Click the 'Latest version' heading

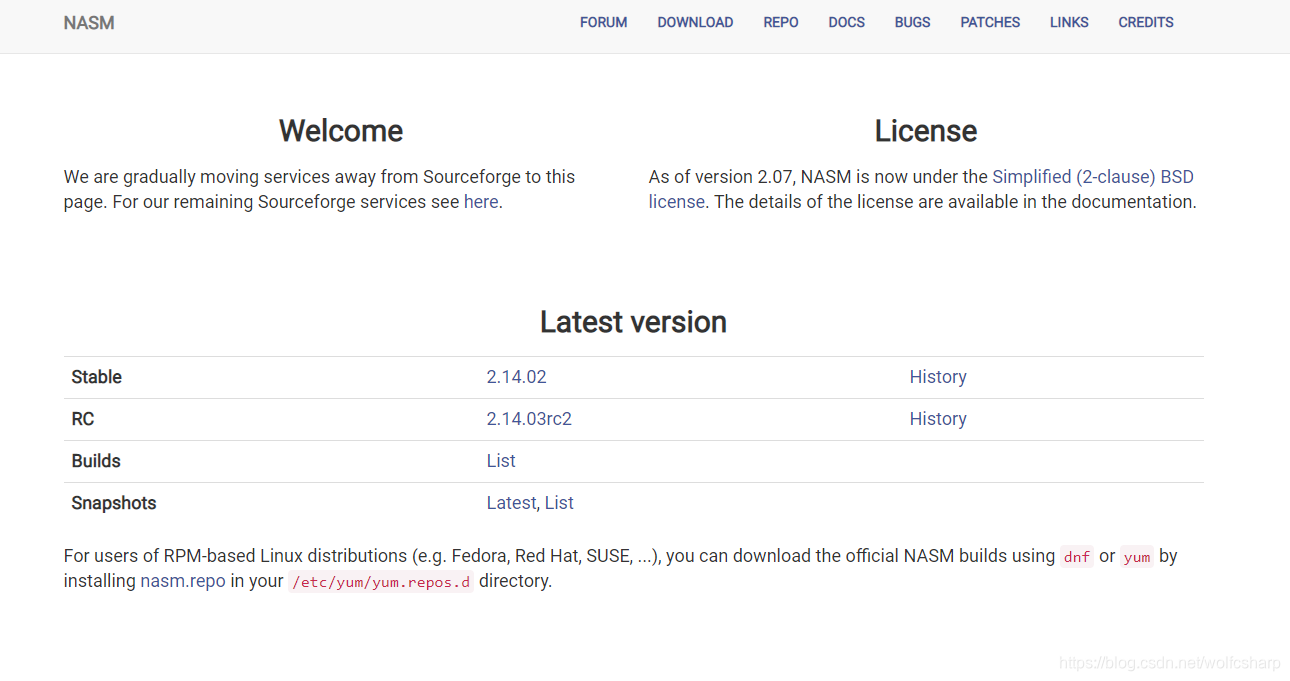click(633, 322)
